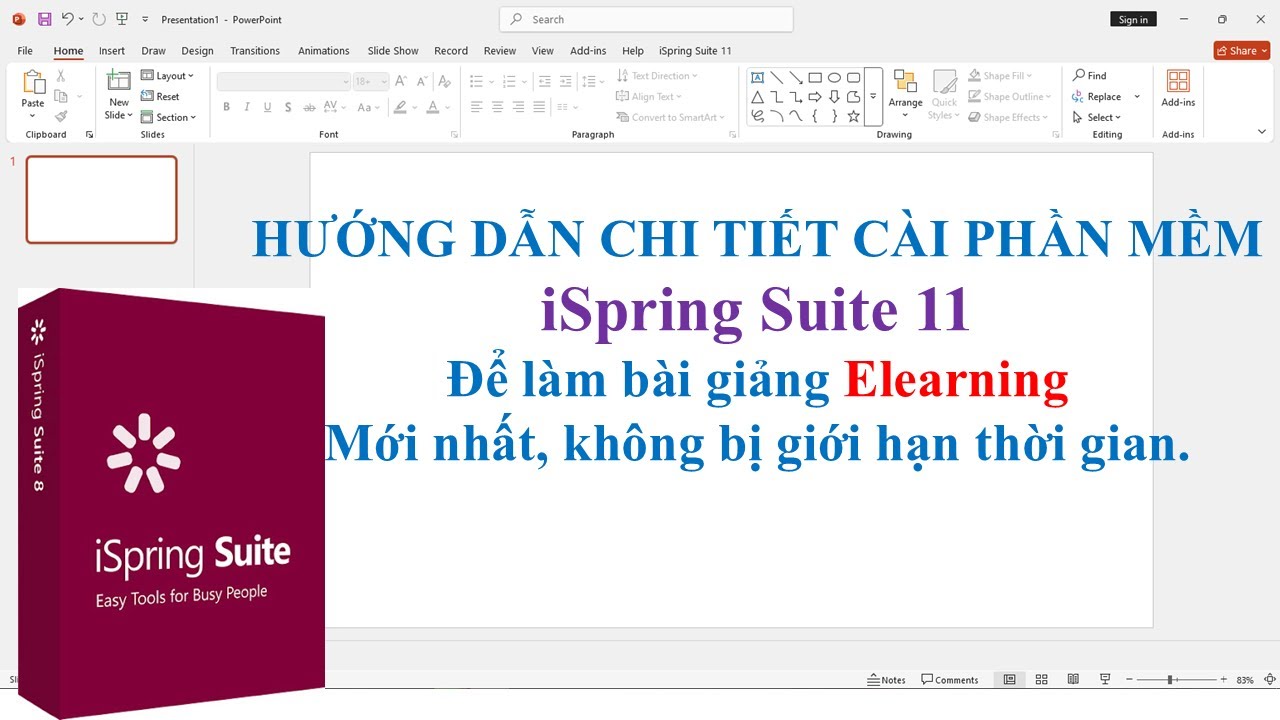Open the Section dropdown

pos(168,118)
